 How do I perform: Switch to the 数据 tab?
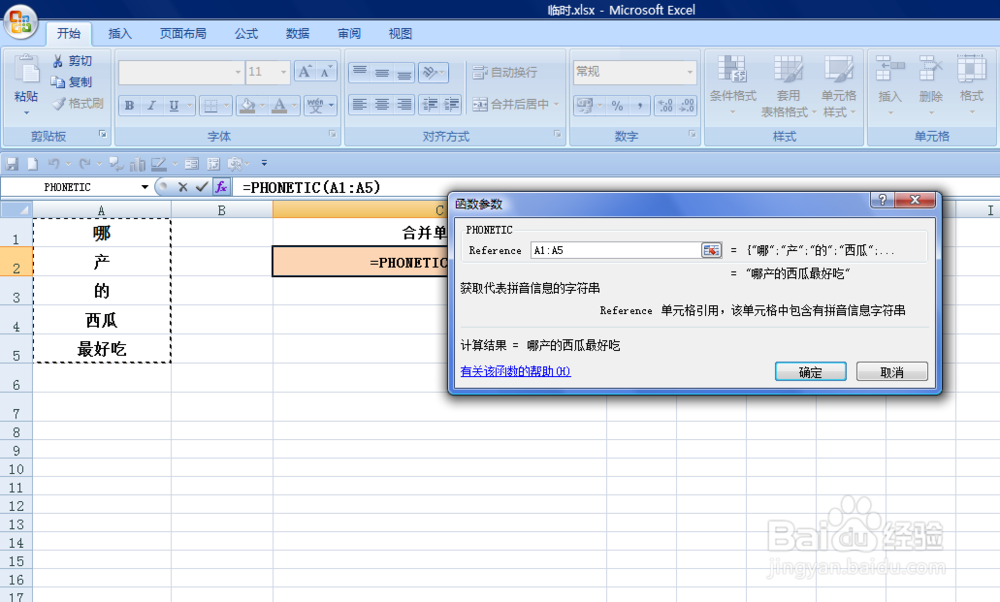tap(297, 34)
